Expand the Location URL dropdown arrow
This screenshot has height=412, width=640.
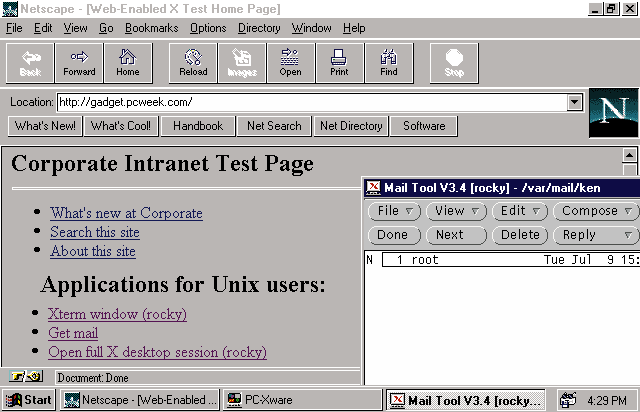(574, 102)
